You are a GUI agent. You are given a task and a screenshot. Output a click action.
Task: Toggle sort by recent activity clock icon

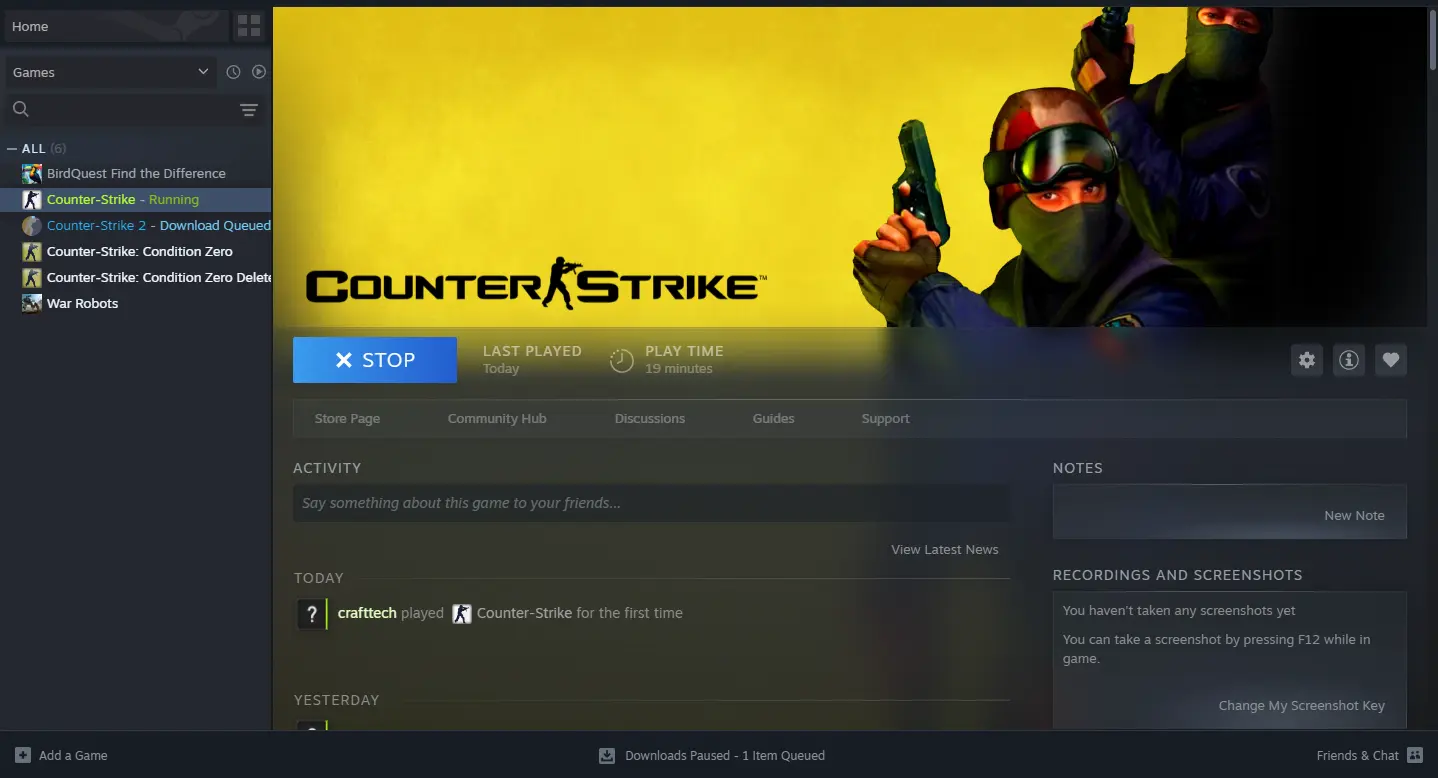click(x=233, y=72)
